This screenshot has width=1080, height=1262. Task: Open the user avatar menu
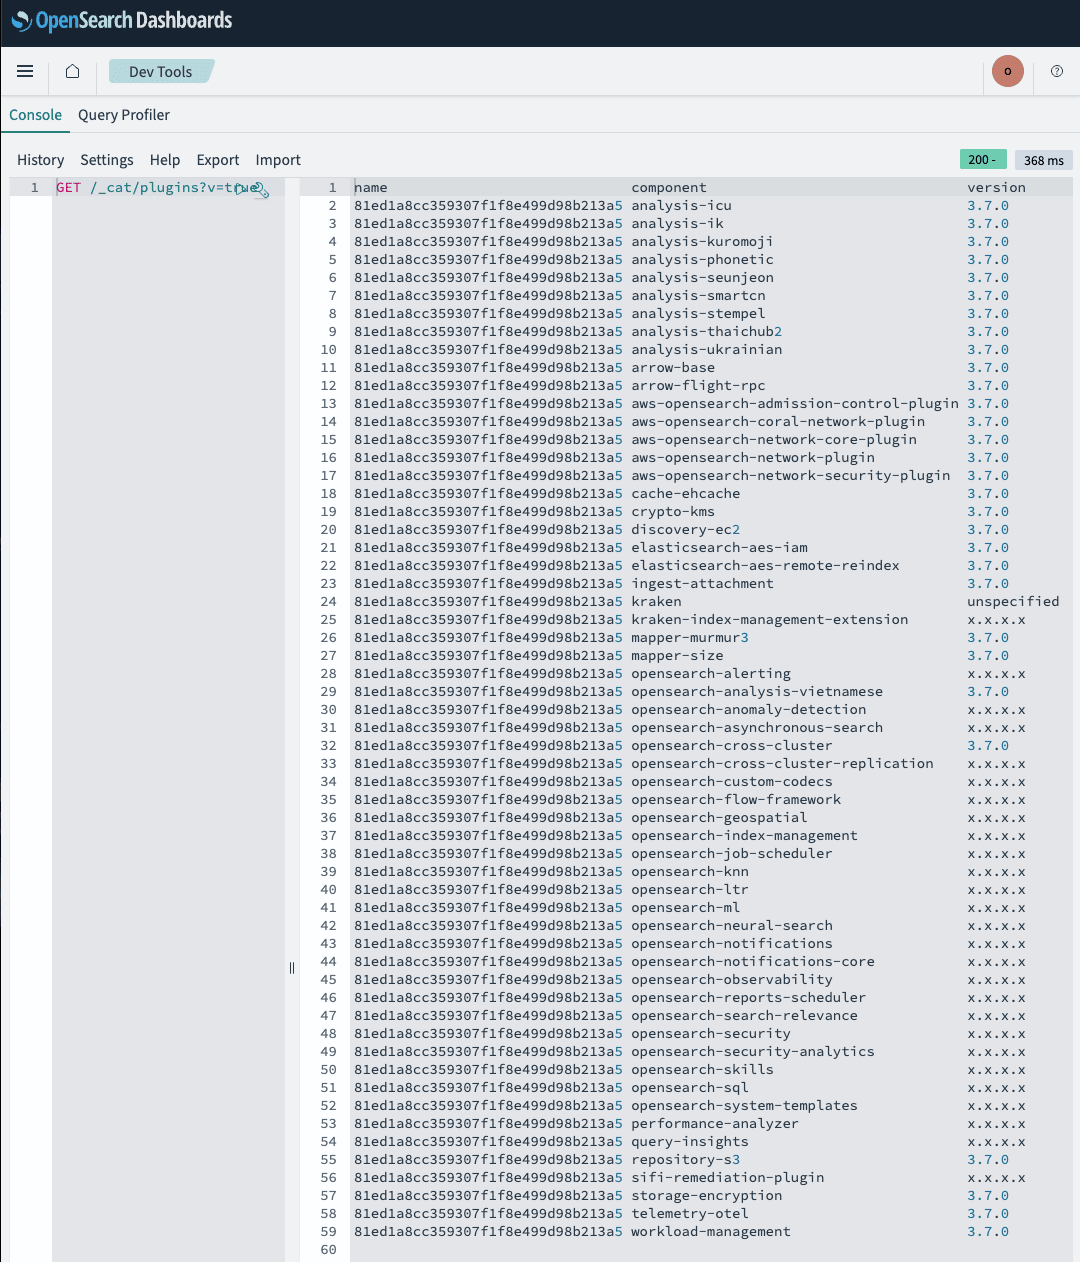[1007, 71]
